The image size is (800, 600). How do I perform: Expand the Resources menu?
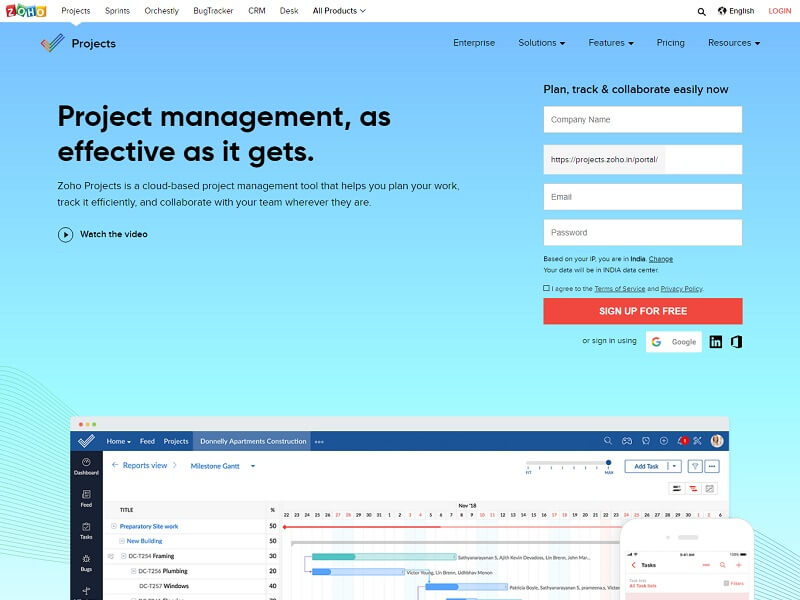[x=734, y=43]
